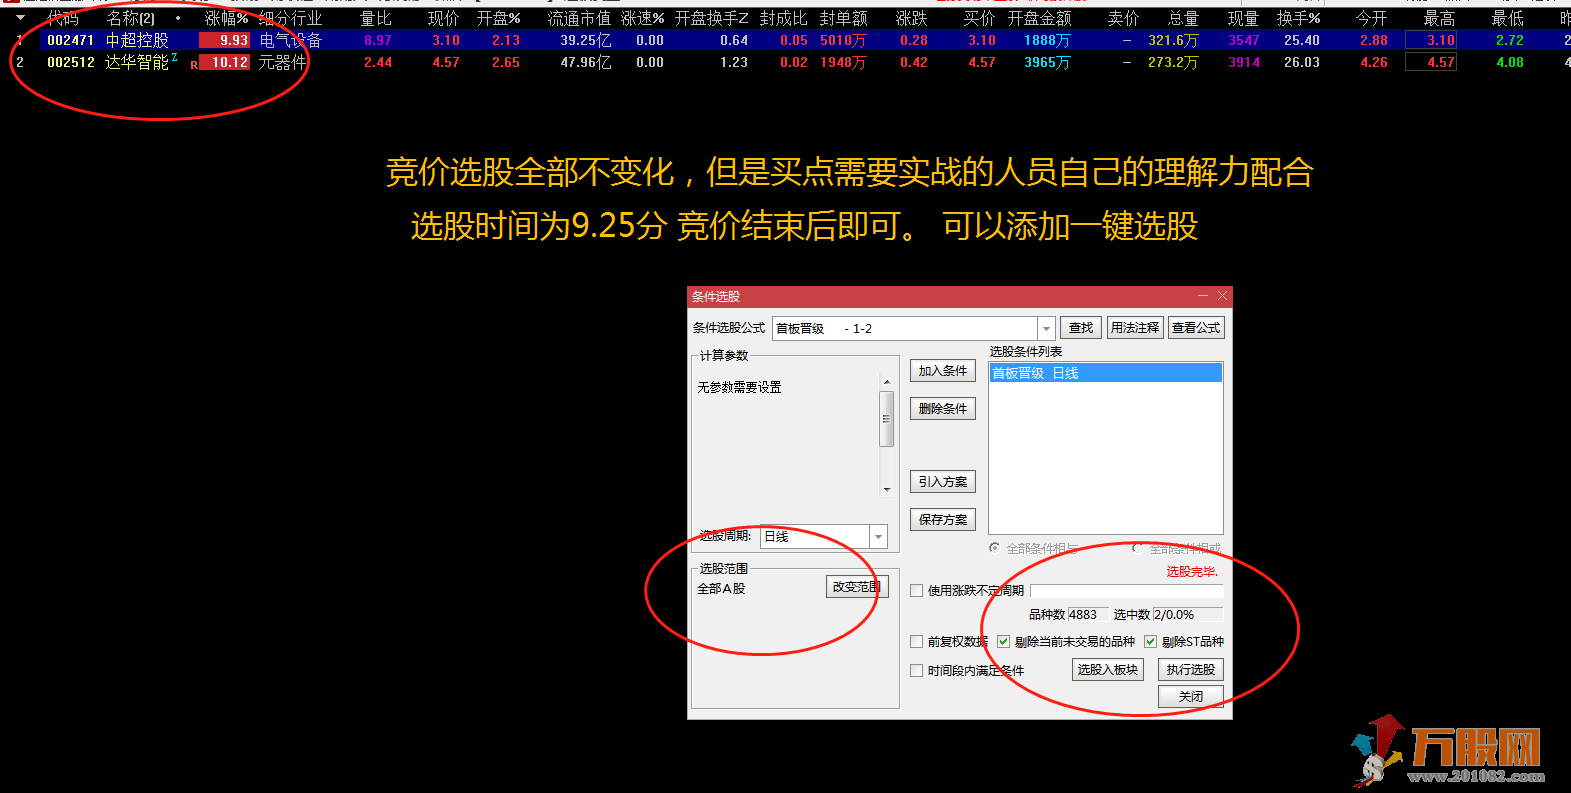
Task: Click 改变范围 button
Action: point(857,587)
